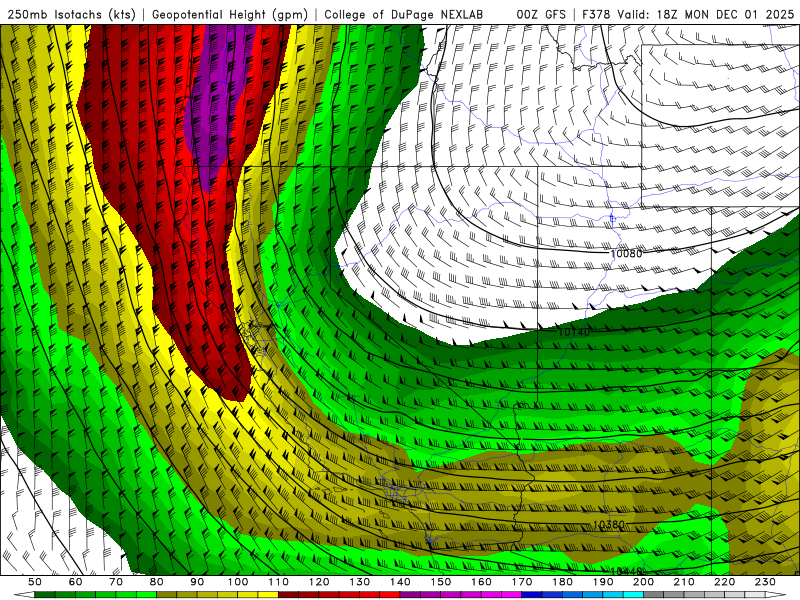800x600 pixels.
Task: Click the 70 value on the color scale
Action: tap(116, 582)
